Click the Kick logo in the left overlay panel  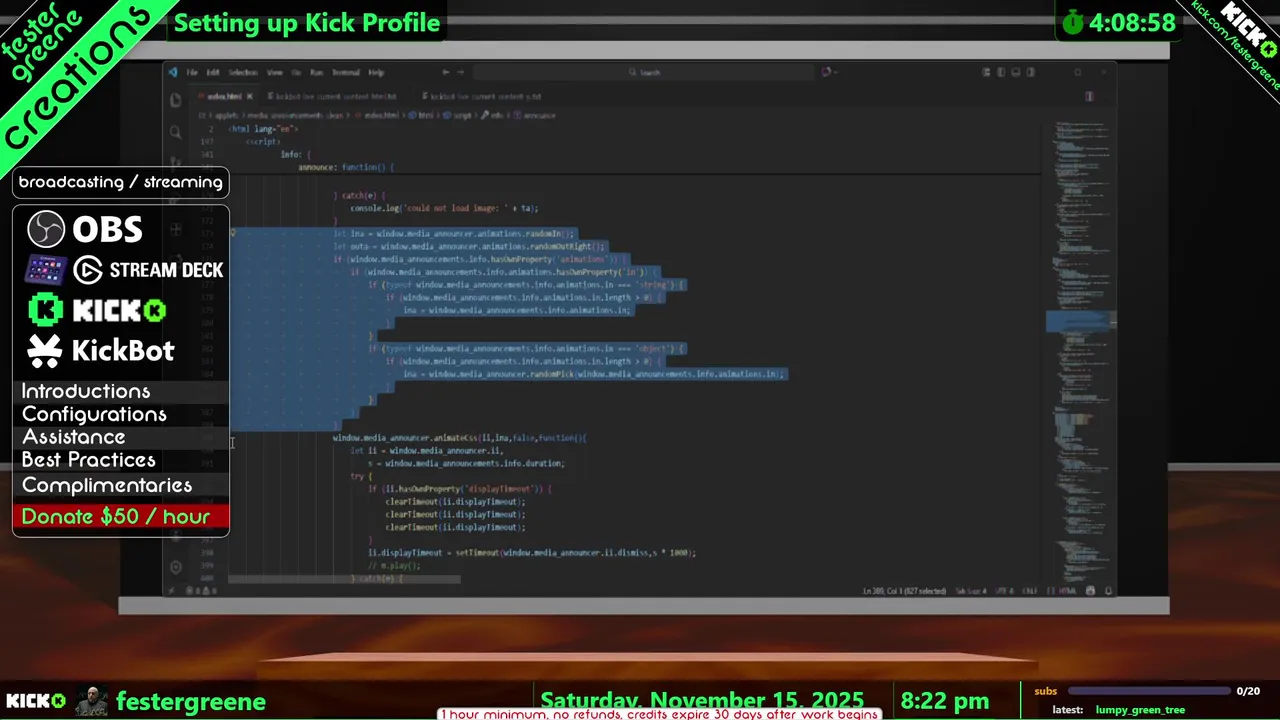pyautogui.click(x=97, y=310)
